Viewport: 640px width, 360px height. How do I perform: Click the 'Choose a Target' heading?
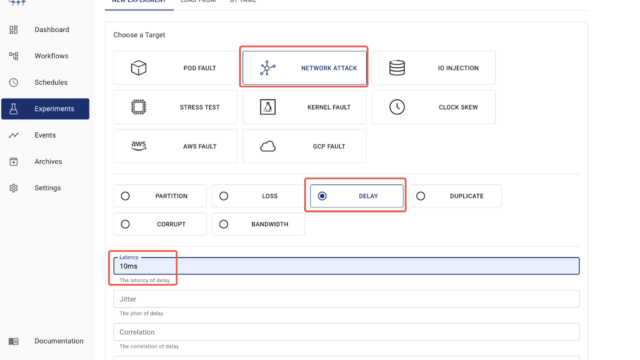click(x=139, y=35)
